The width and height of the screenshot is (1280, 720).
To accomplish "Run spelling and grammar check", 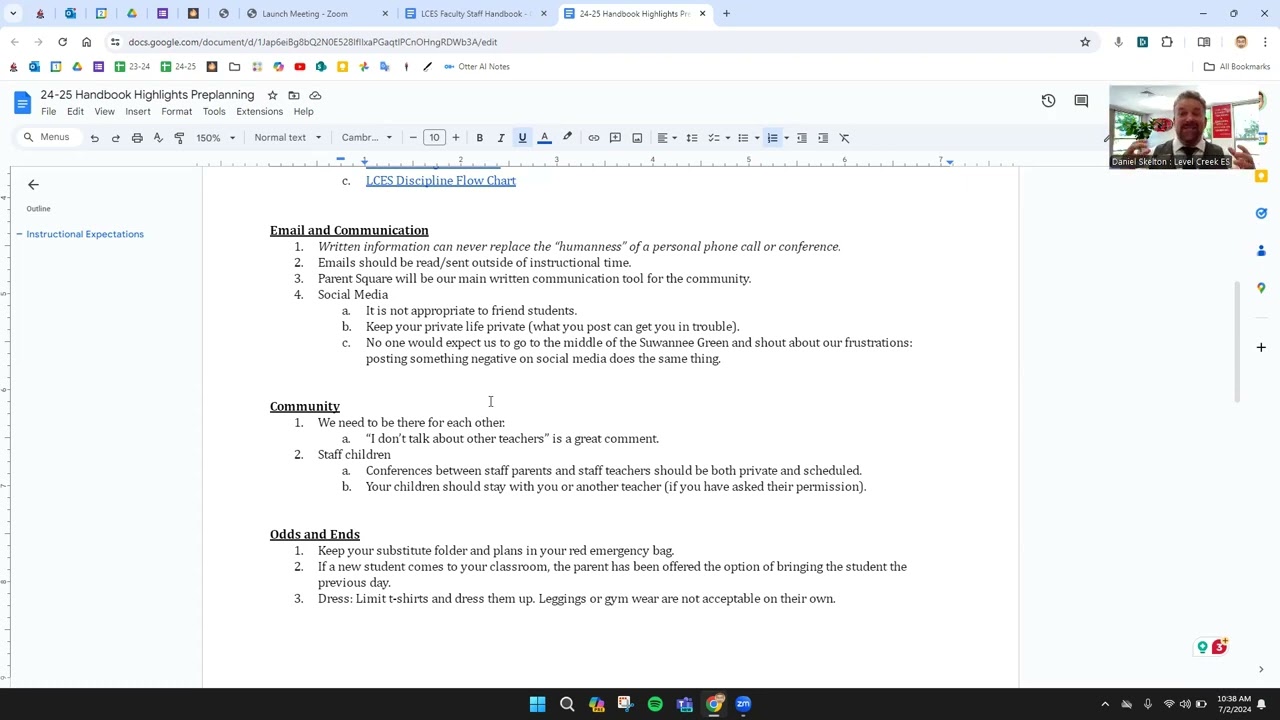I will (158, 138).
